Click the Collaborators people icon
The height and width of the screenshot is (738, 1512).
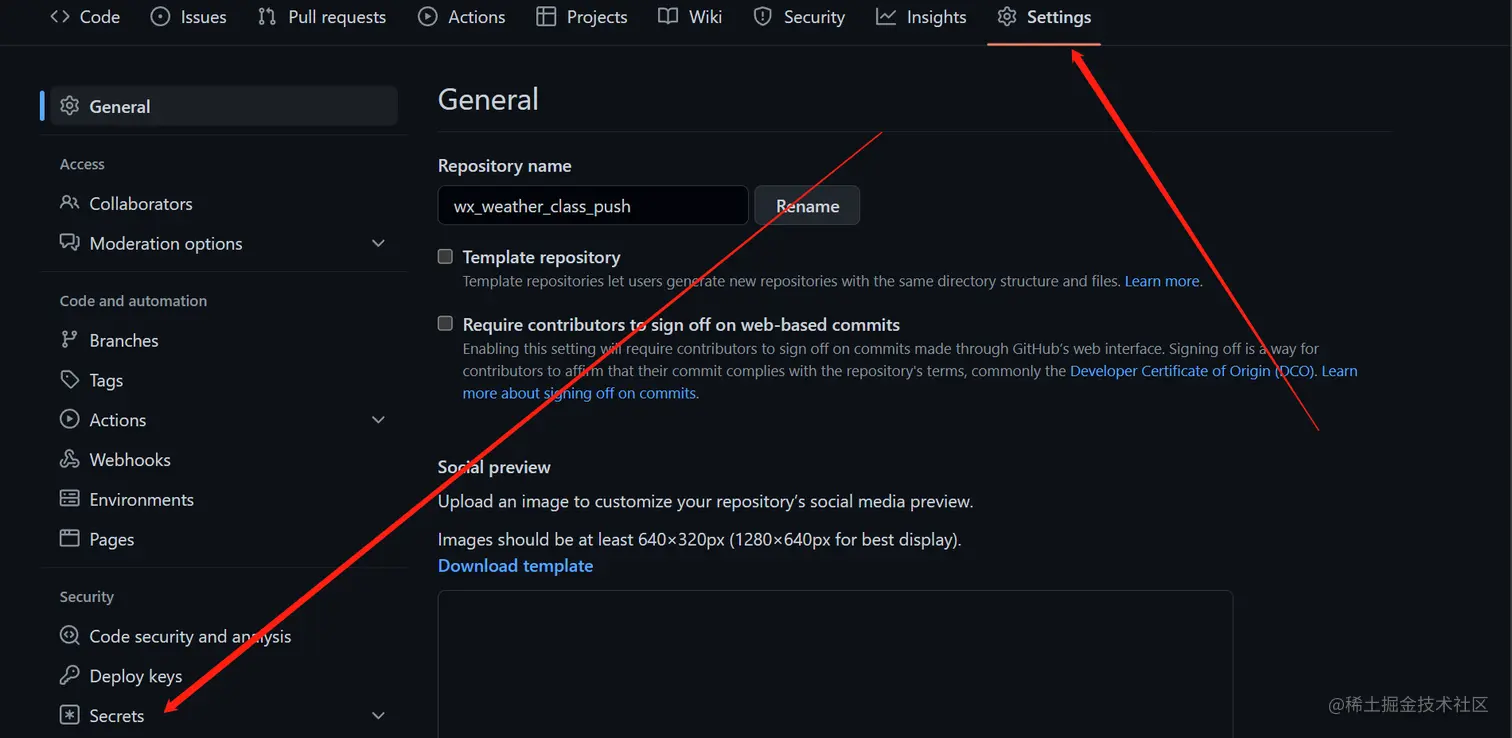point(69,203)
